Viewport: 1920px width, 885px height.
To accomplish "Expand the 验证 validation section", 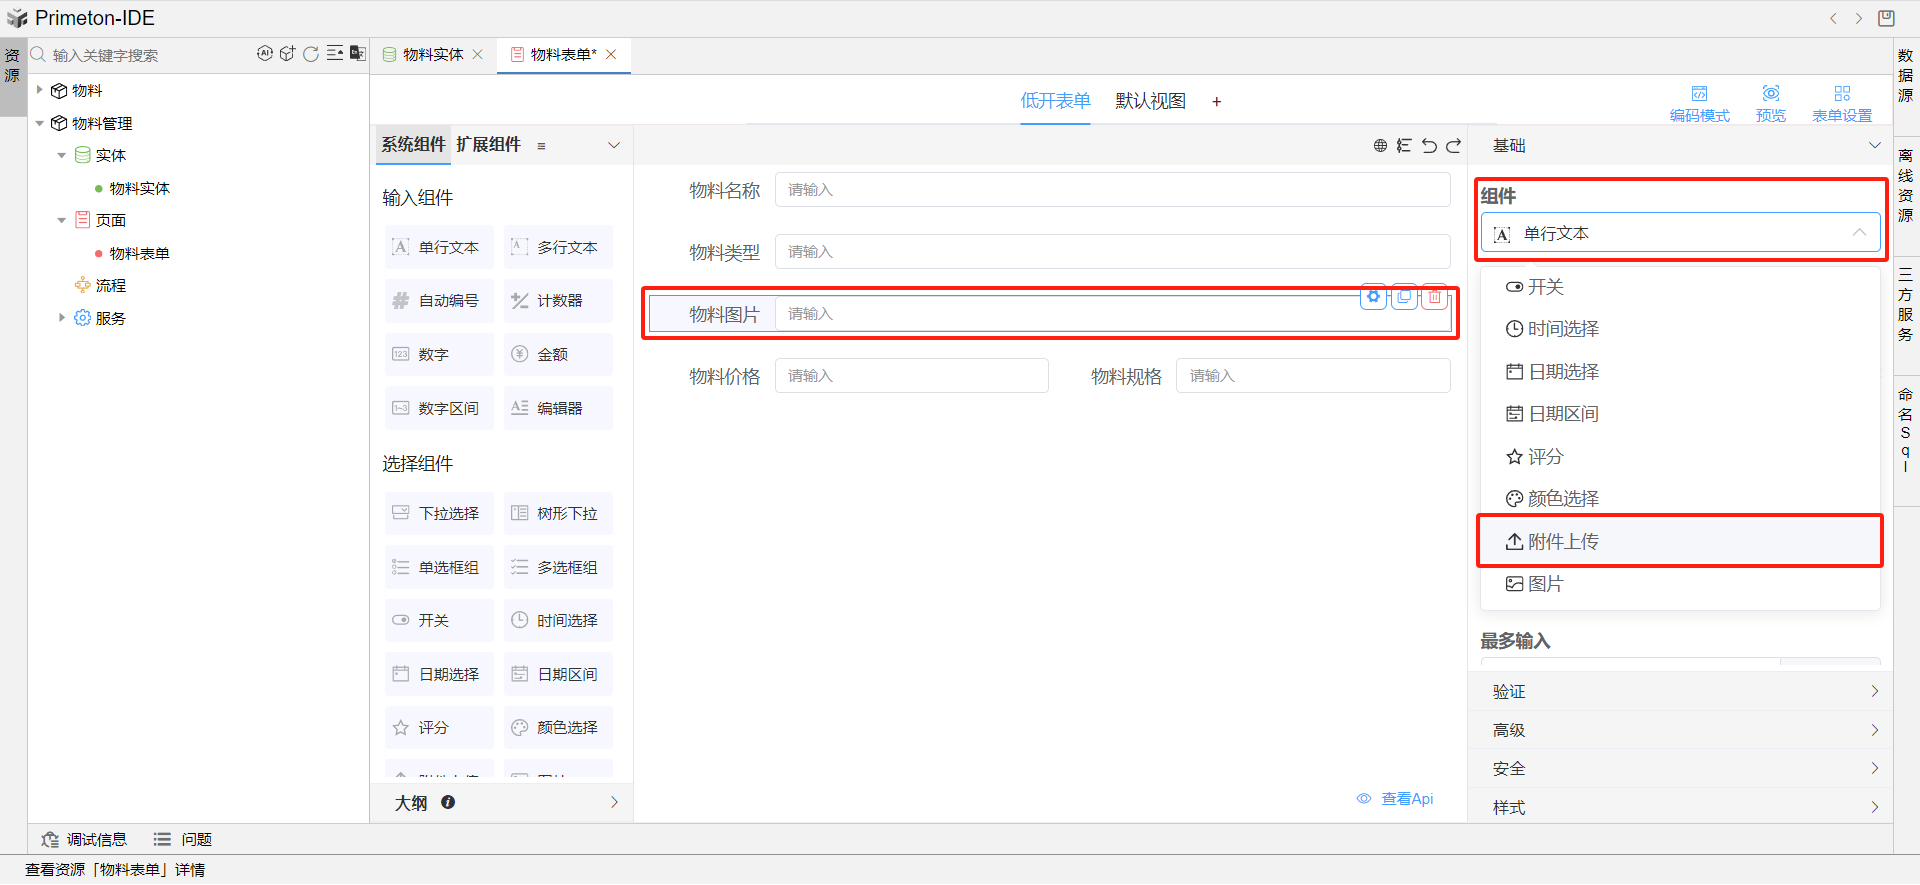I will pos(1680,691).
